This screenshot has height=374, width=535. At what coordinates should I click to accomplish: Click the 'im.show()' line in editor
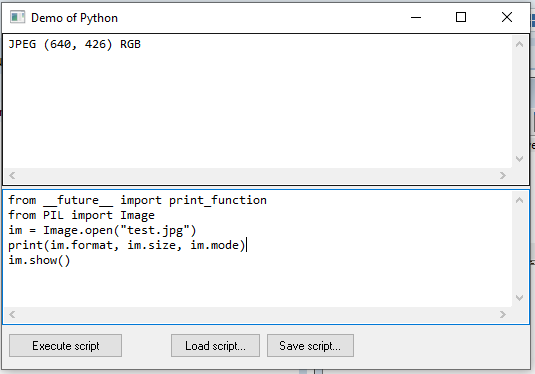click(39, 260)
